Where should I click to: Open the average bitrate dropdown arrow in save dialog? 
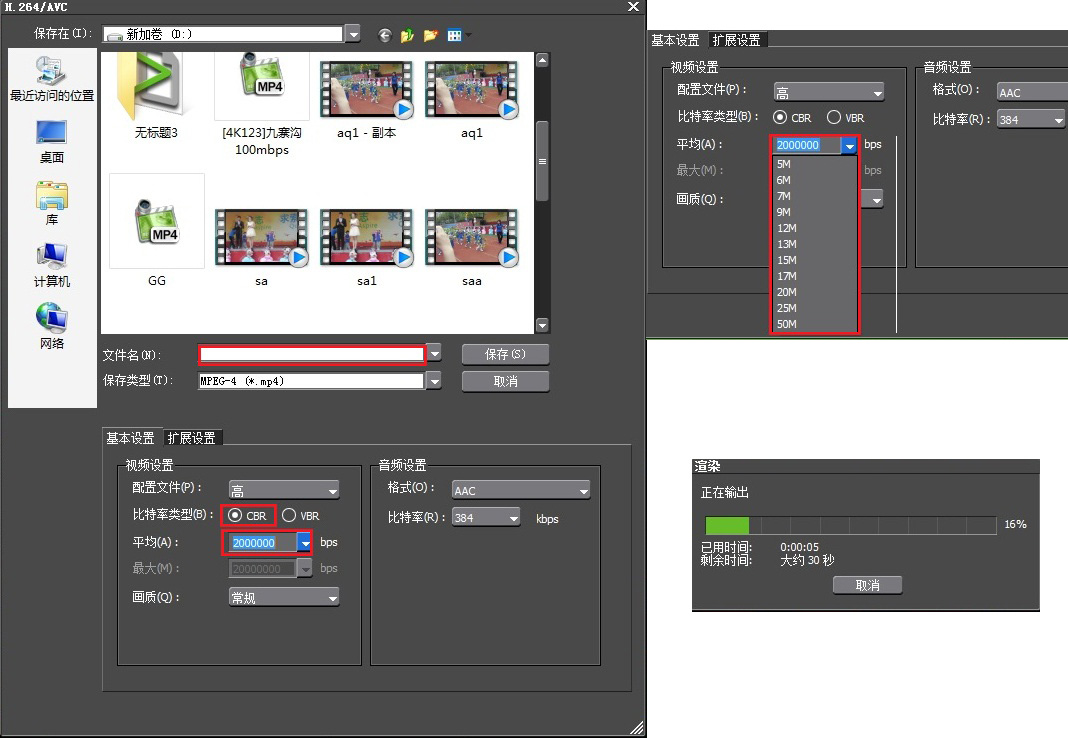[305, 543]
